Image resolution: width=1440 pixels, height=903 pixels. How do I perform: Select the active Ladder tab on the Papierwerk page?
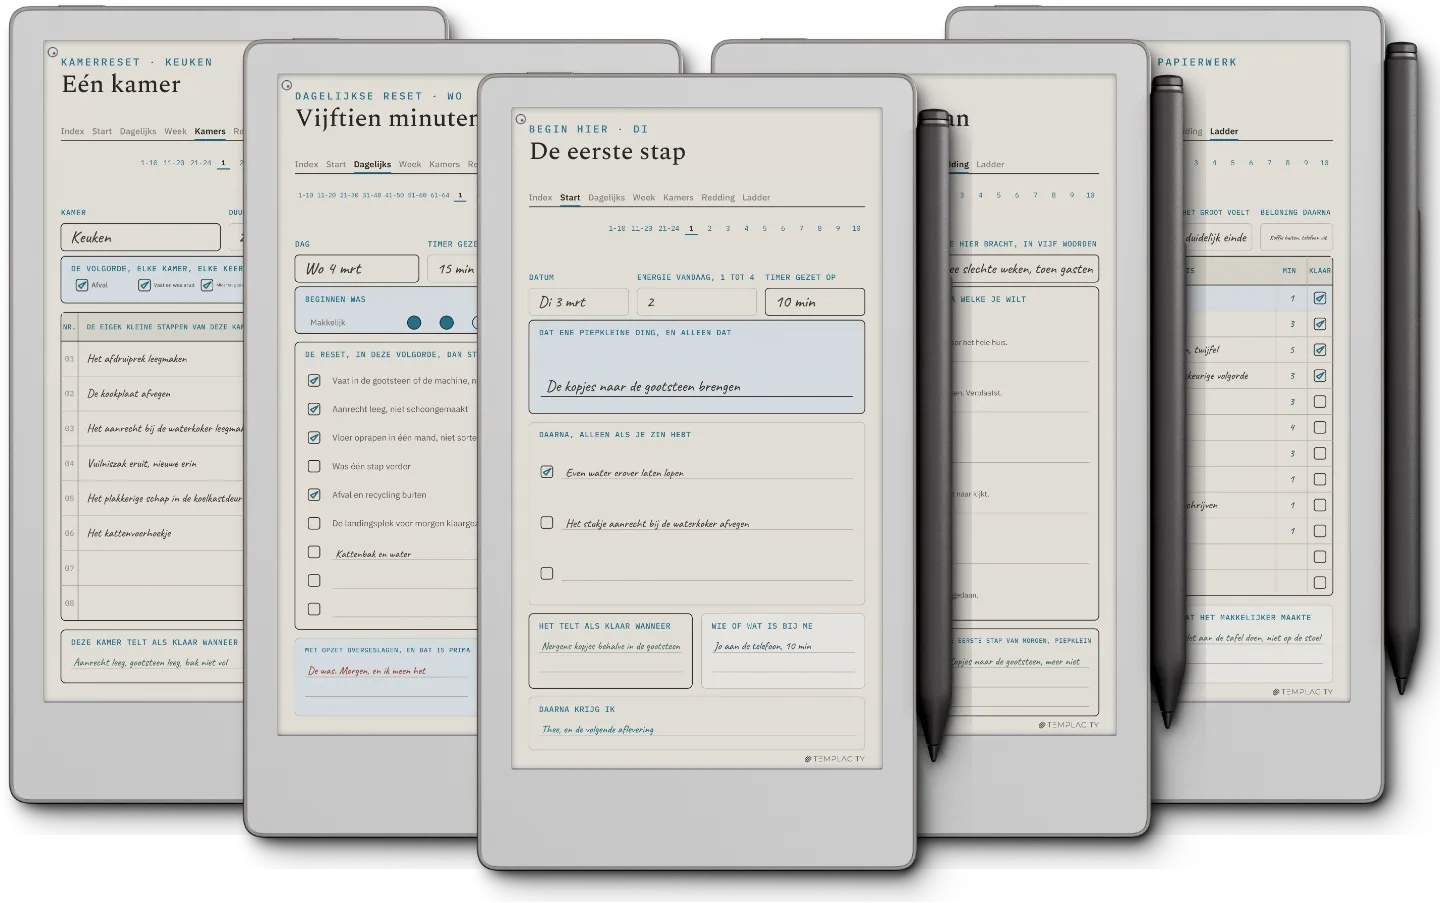(1224, 131)
